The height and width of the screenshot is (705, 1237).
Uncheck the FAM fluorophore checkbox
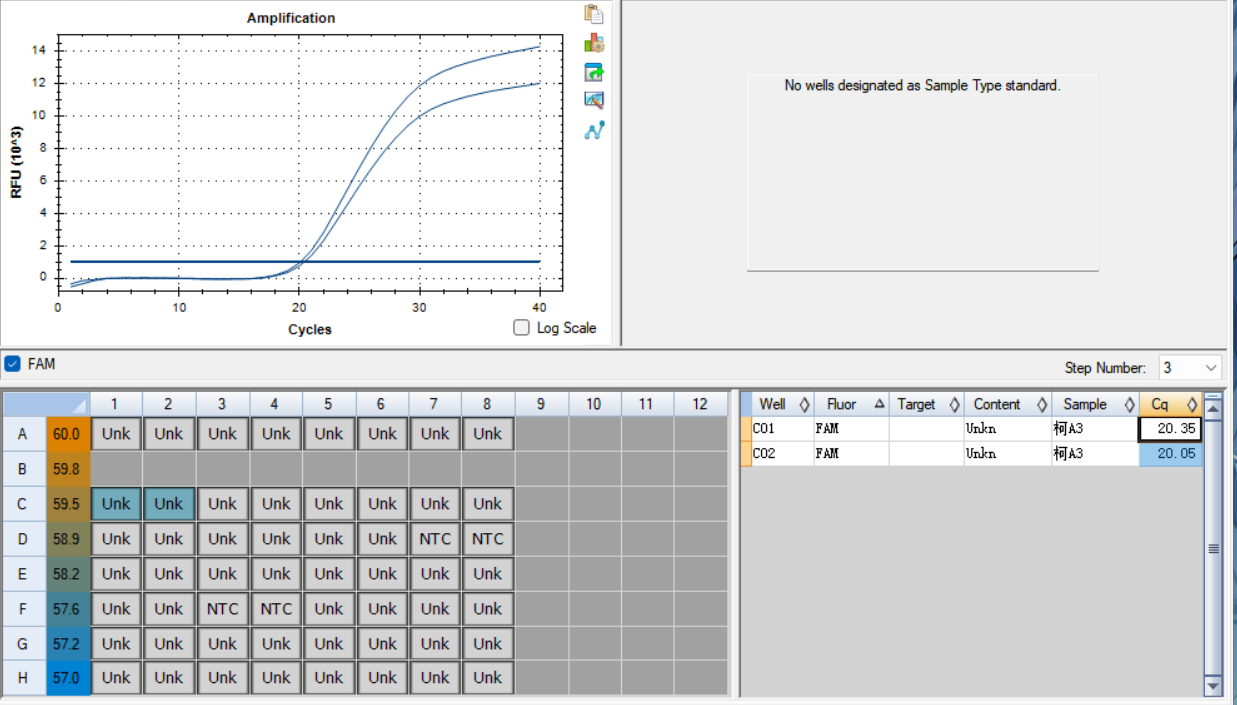12,364
